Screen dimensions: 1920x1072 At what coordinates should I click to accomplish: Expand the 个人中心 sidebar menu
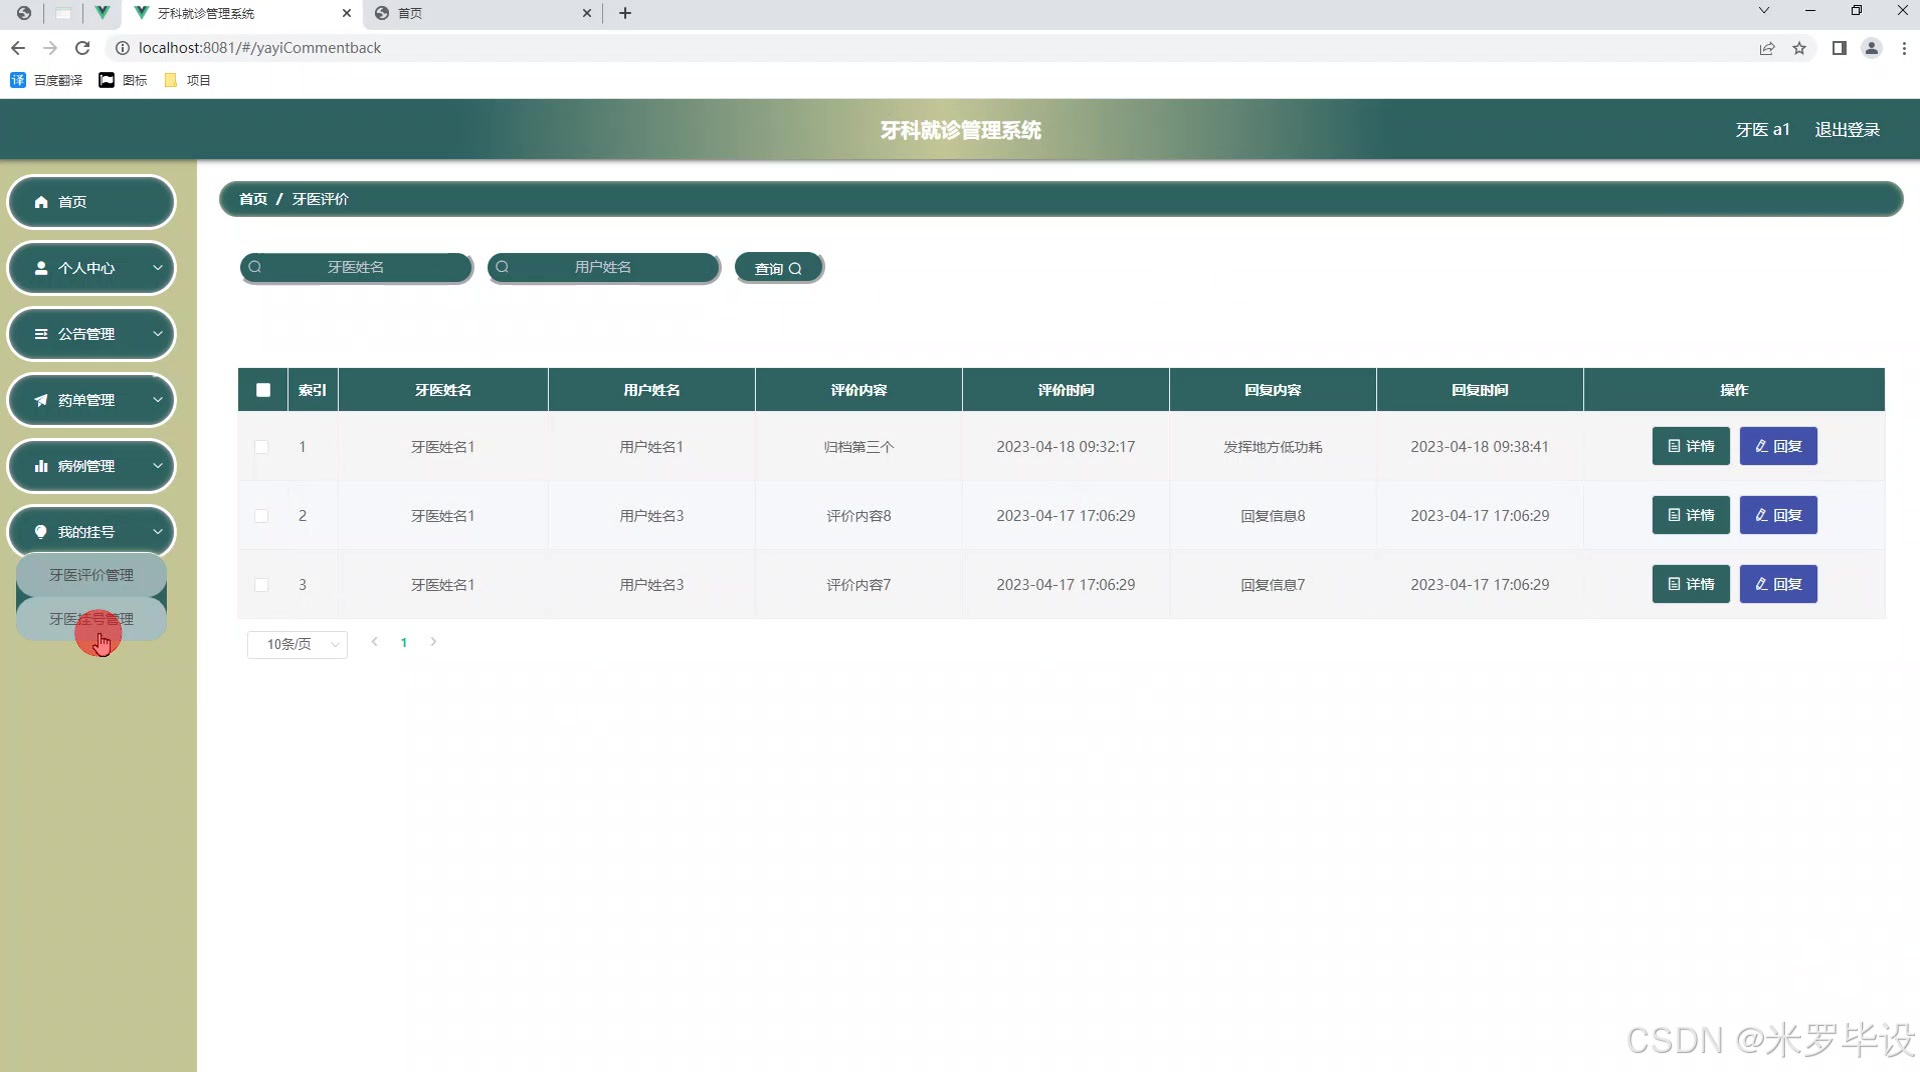[x=91, y=268]
